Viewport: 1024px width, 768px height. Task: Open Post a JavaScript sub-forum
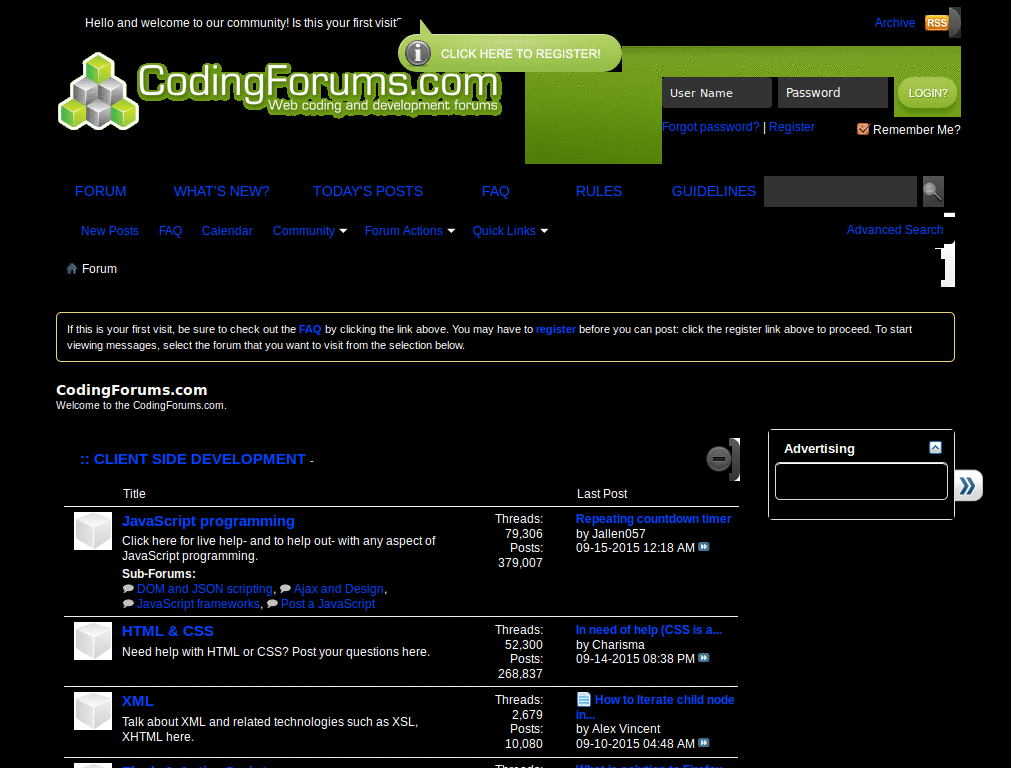click(x=328, y=603)
